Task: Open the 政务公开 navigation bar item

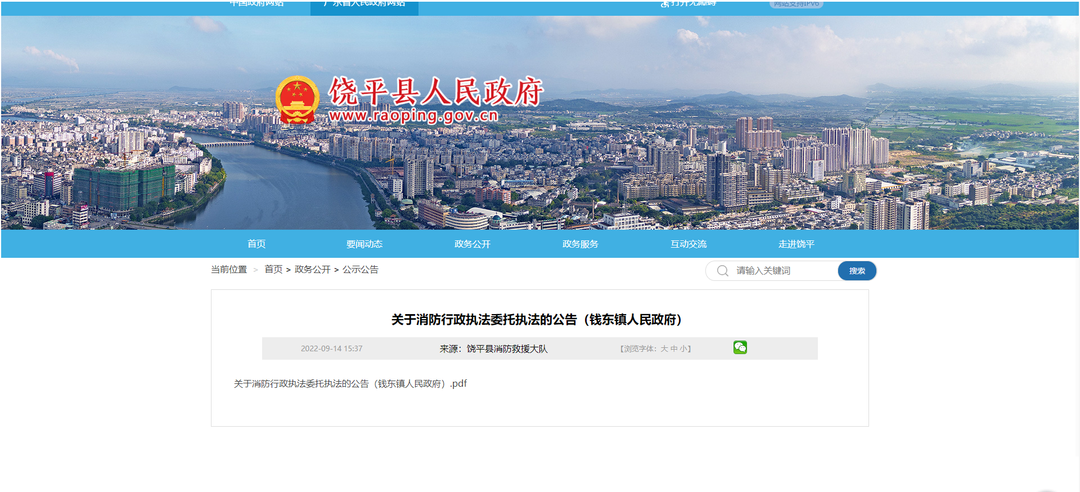Action: point(472,244)
